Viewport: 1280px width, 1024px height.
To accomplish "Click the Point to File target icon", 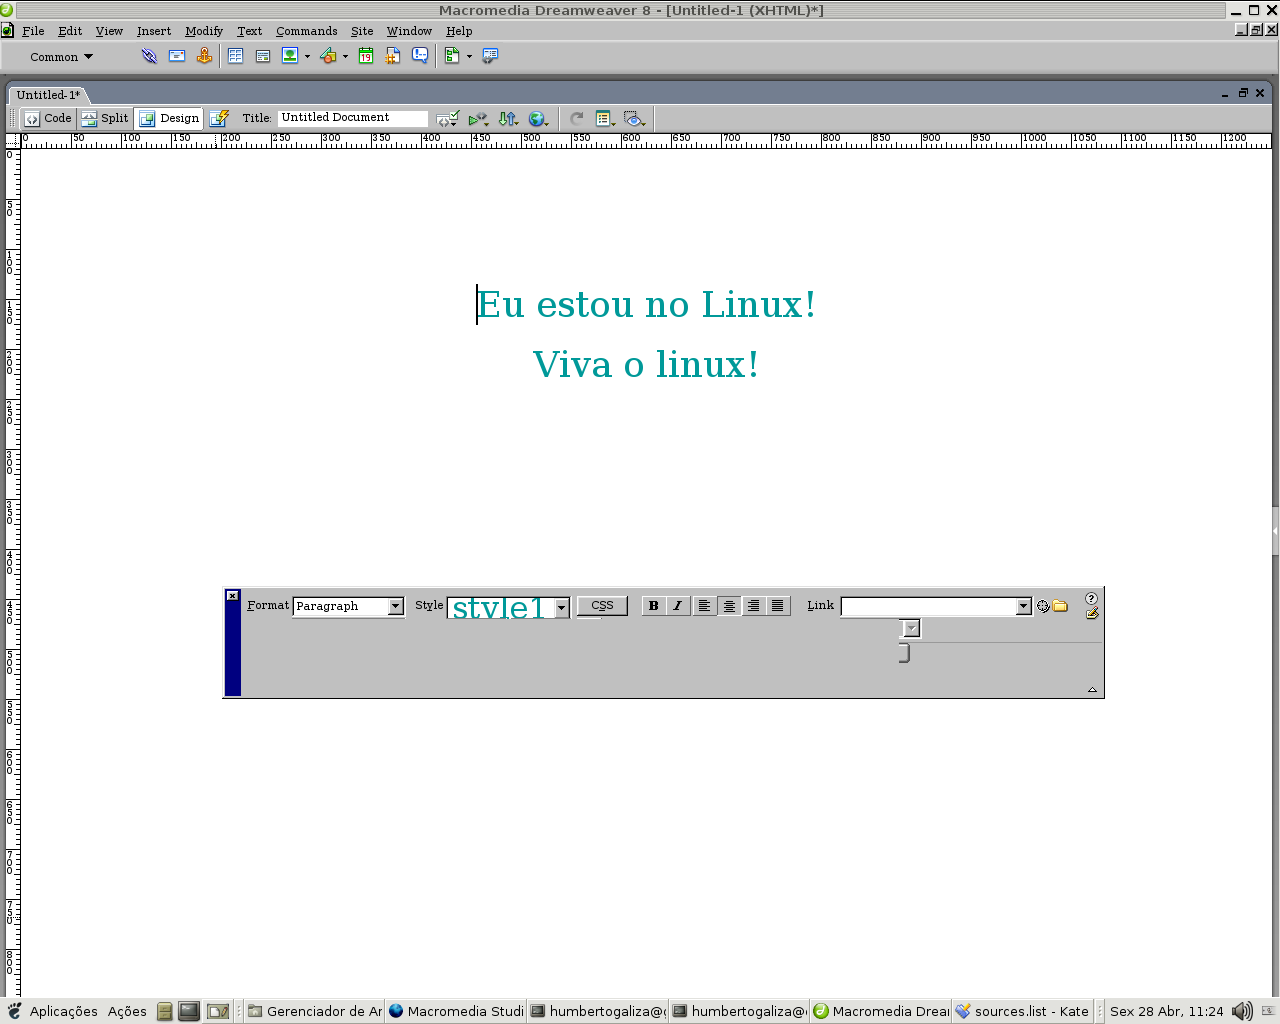I will pos(1043,606).
